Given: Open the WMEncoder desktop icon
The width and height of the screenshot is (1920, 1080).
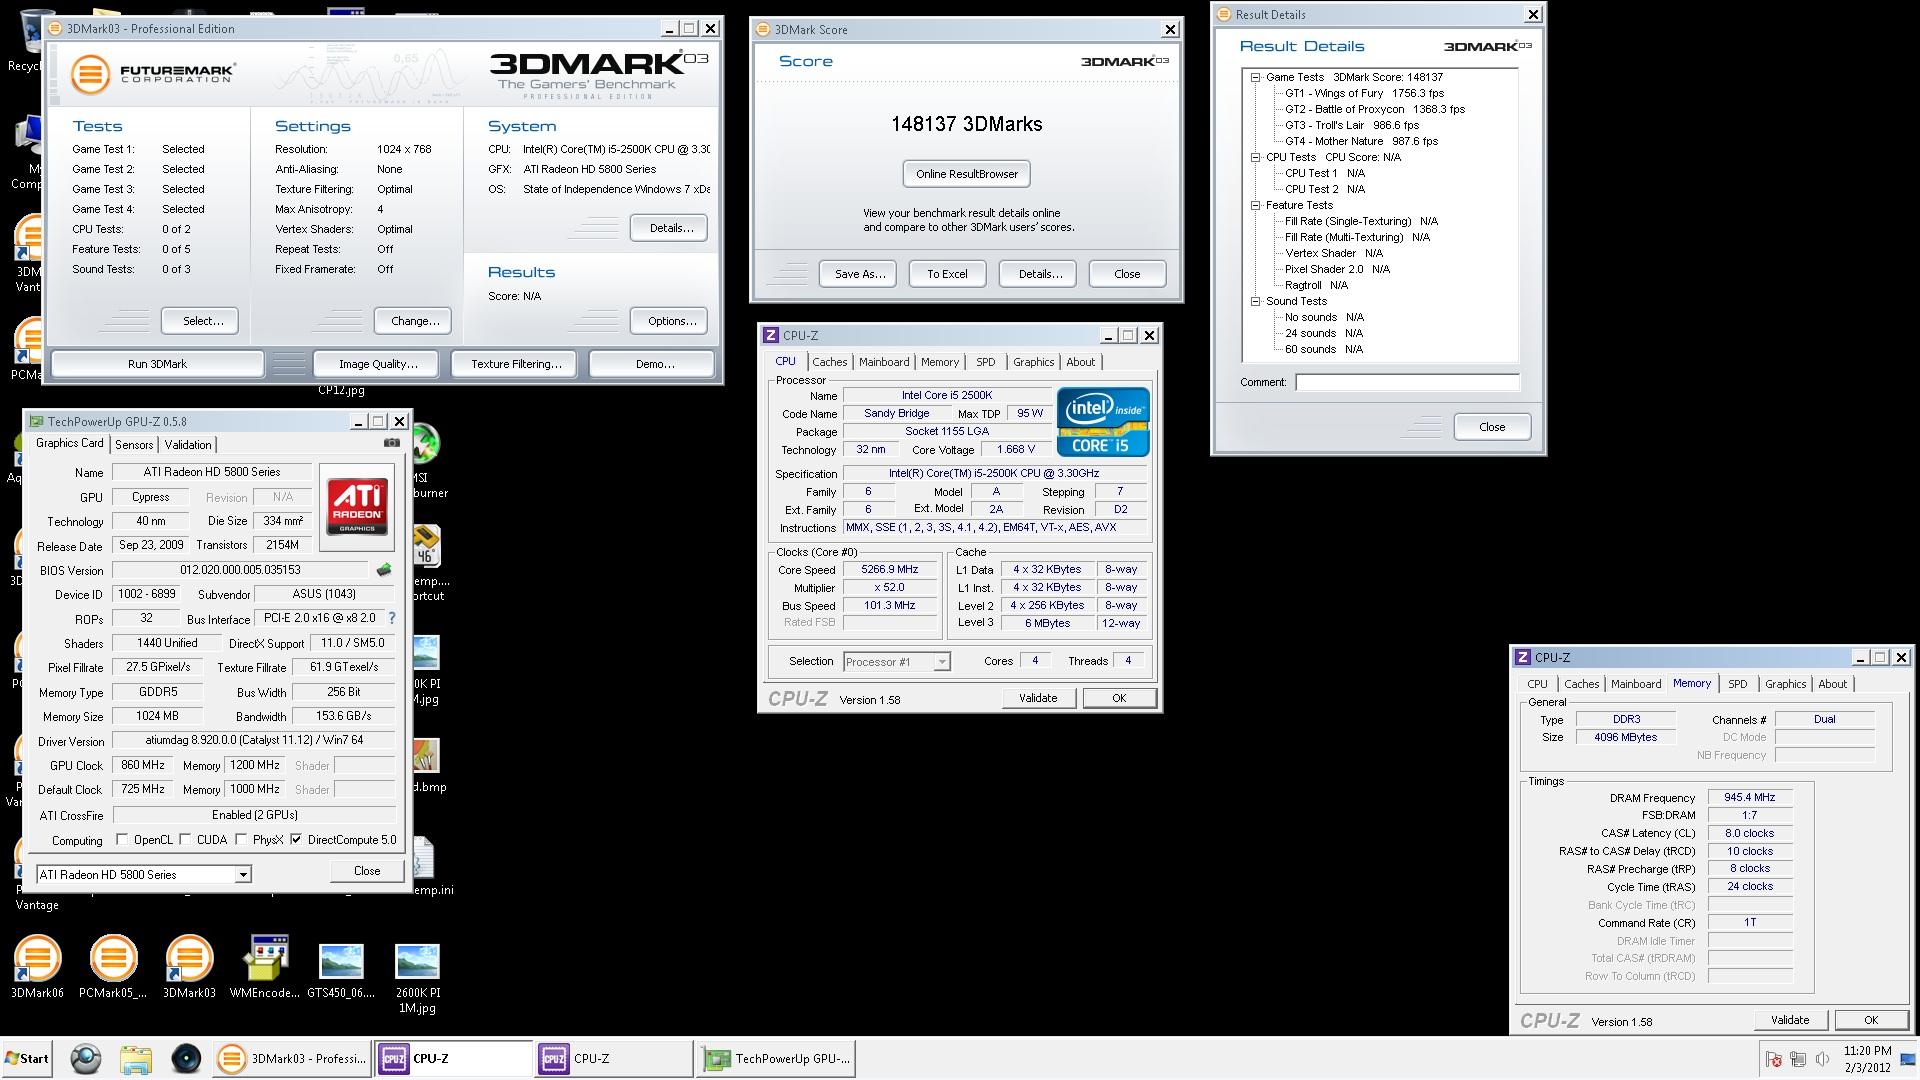Looking at the screenshot, I should [x=265, y=965].
